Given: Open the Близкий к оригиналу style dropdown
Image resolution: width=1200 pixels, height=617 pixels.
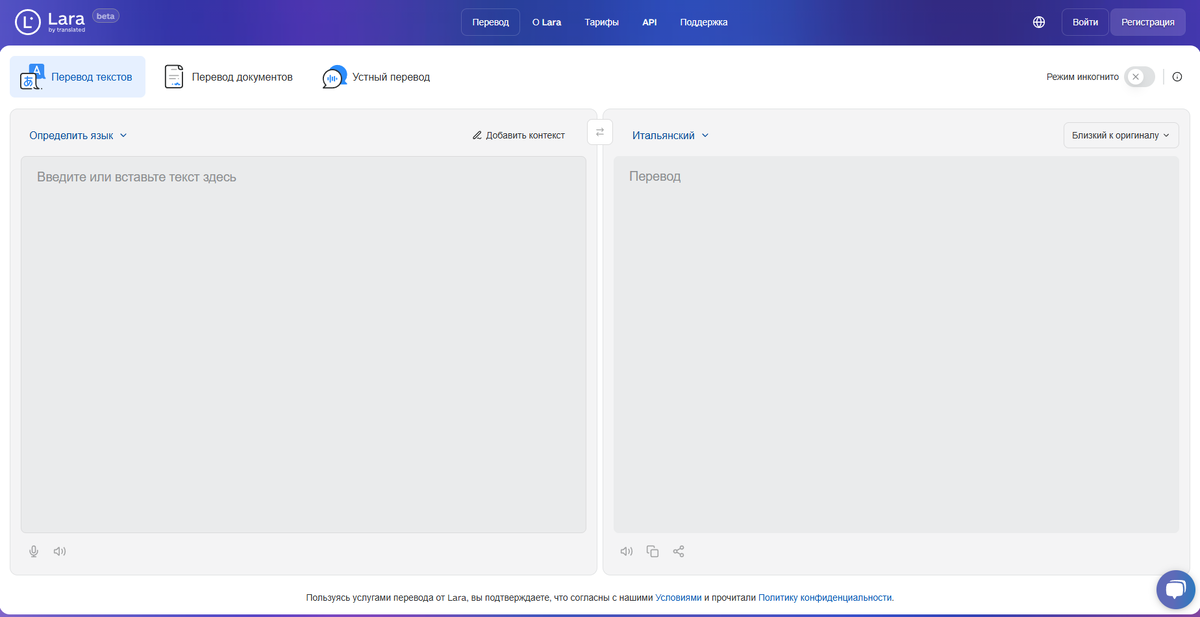Looking at the screenshot, I should click(1120, 134).
